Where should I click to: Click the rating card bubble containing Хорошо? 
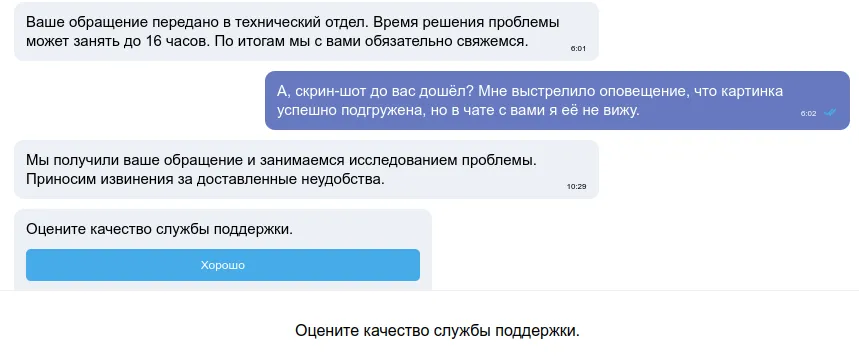click(223, 250)
